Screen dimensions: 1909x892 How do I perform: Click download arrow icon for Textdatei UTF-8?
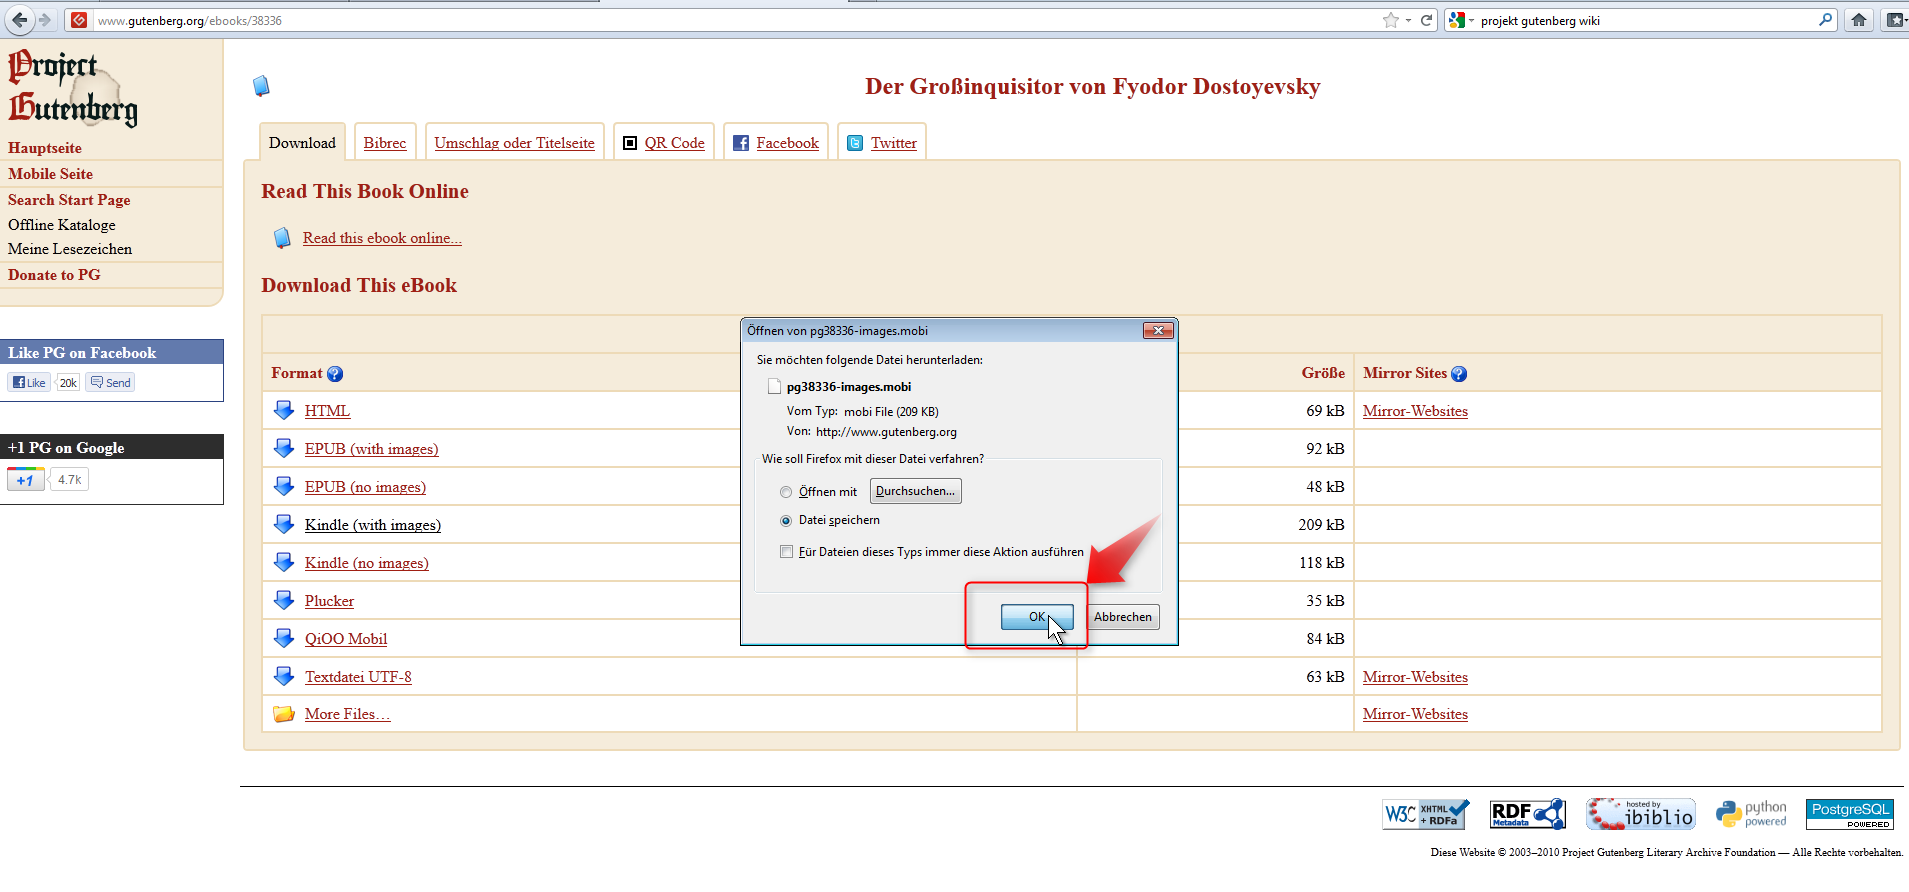click(x=284, y=676)
